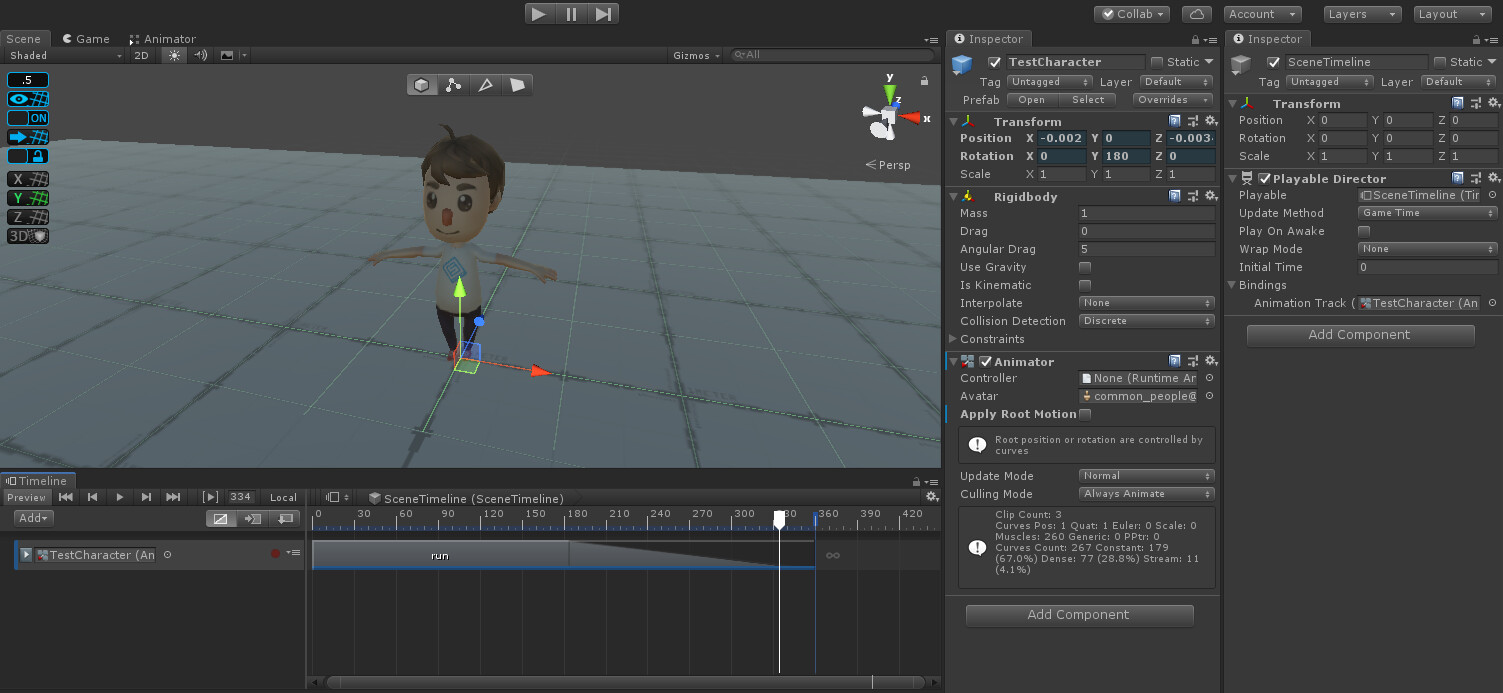Click the frame number field showing 334
1503x693 pixels.
(x=240, y=497)
